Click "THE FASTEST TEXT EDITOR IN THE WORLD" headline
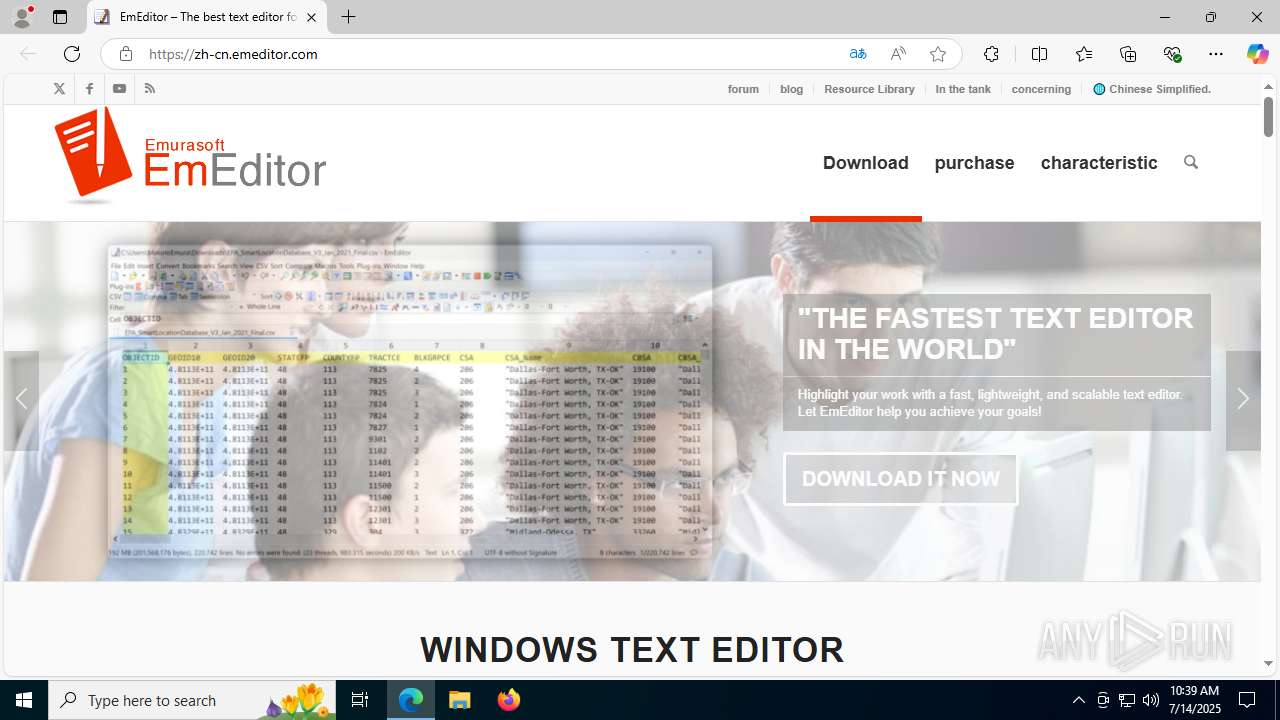 [x=995, y=333]
